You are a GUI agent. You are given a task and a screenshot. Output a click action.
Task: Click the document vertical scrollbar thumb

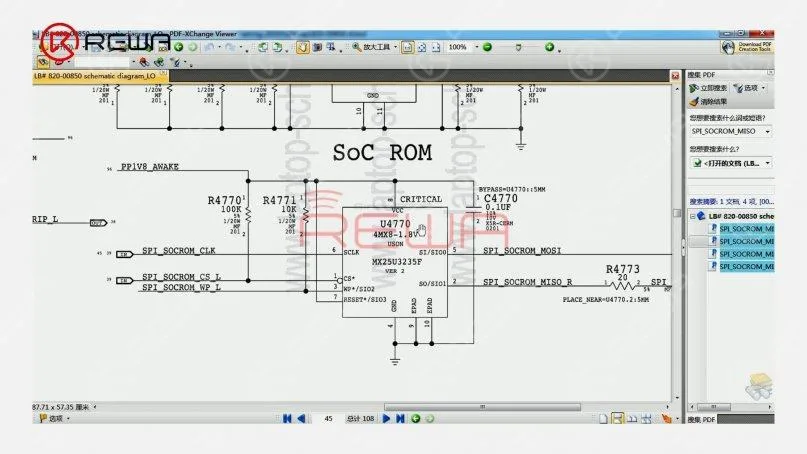(x=677, y=213)
